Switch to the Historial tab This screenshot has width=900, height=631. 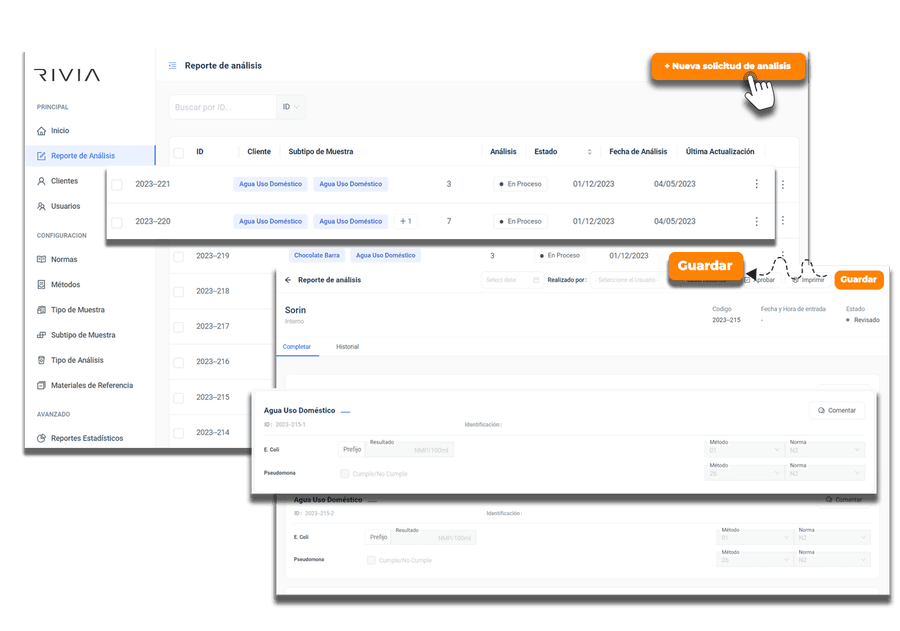coord(347,347)
